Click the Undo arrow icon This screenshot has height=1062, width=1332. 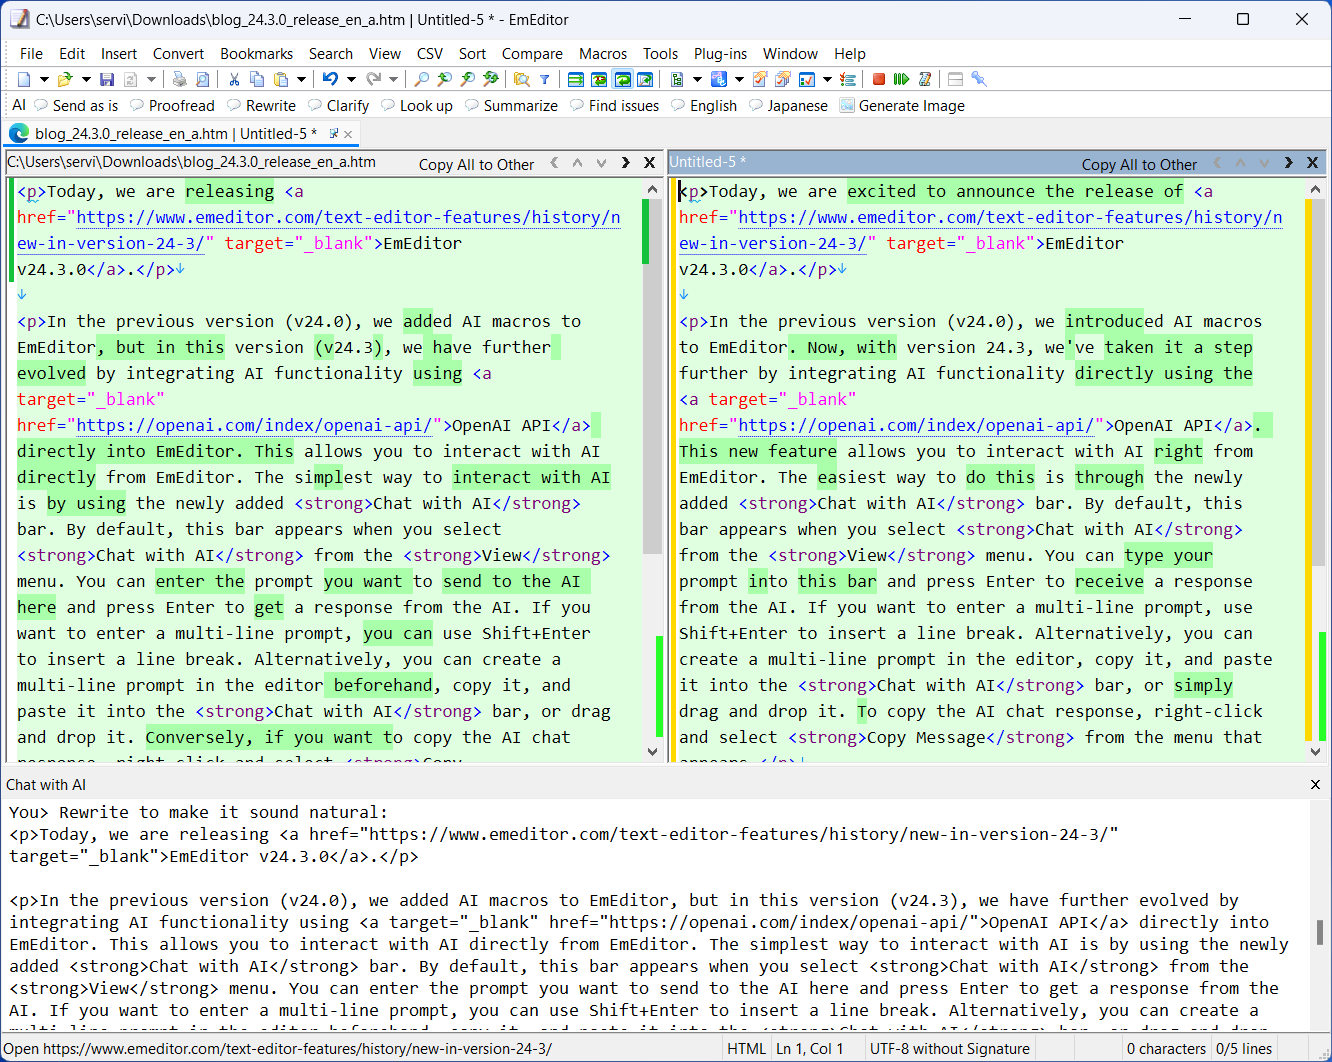point(329,79)
